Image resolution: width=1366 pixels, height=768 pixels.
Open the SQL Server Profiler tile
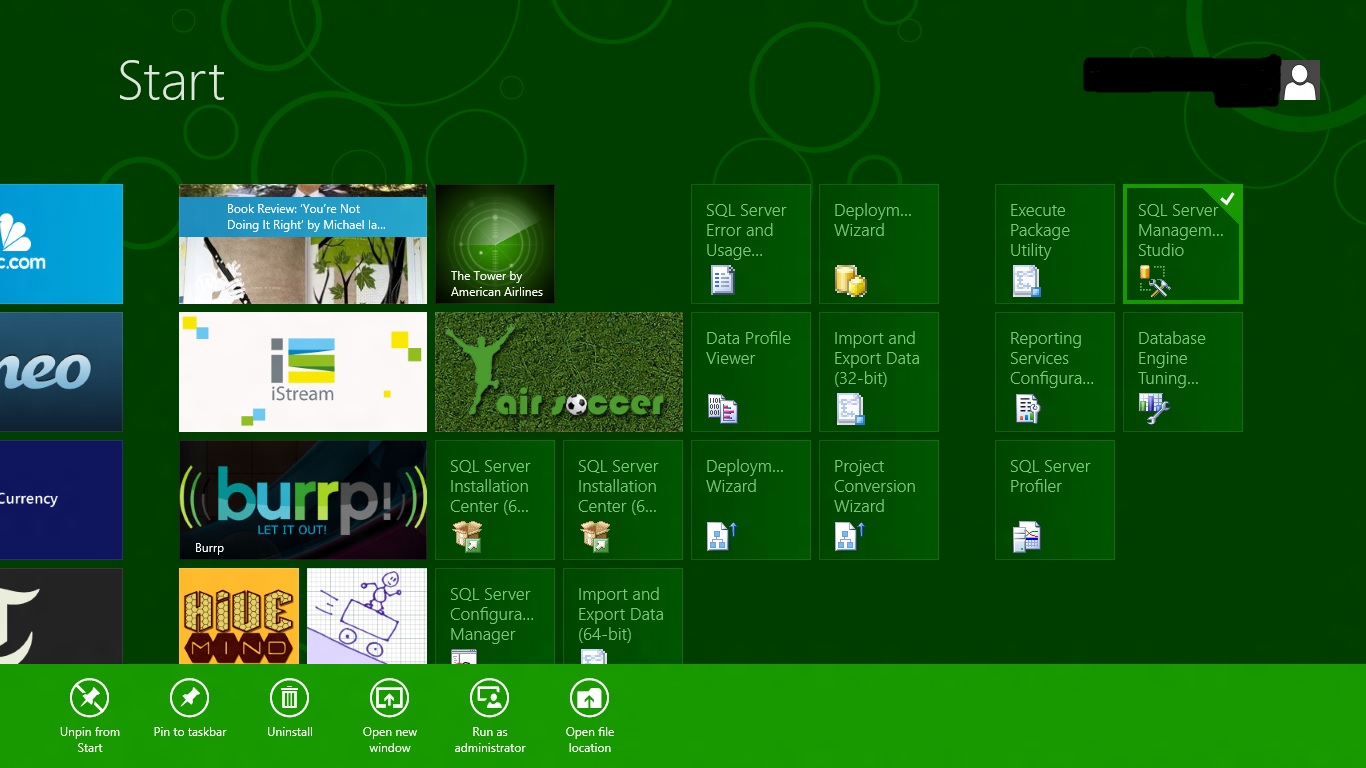tap(1054, 500)
